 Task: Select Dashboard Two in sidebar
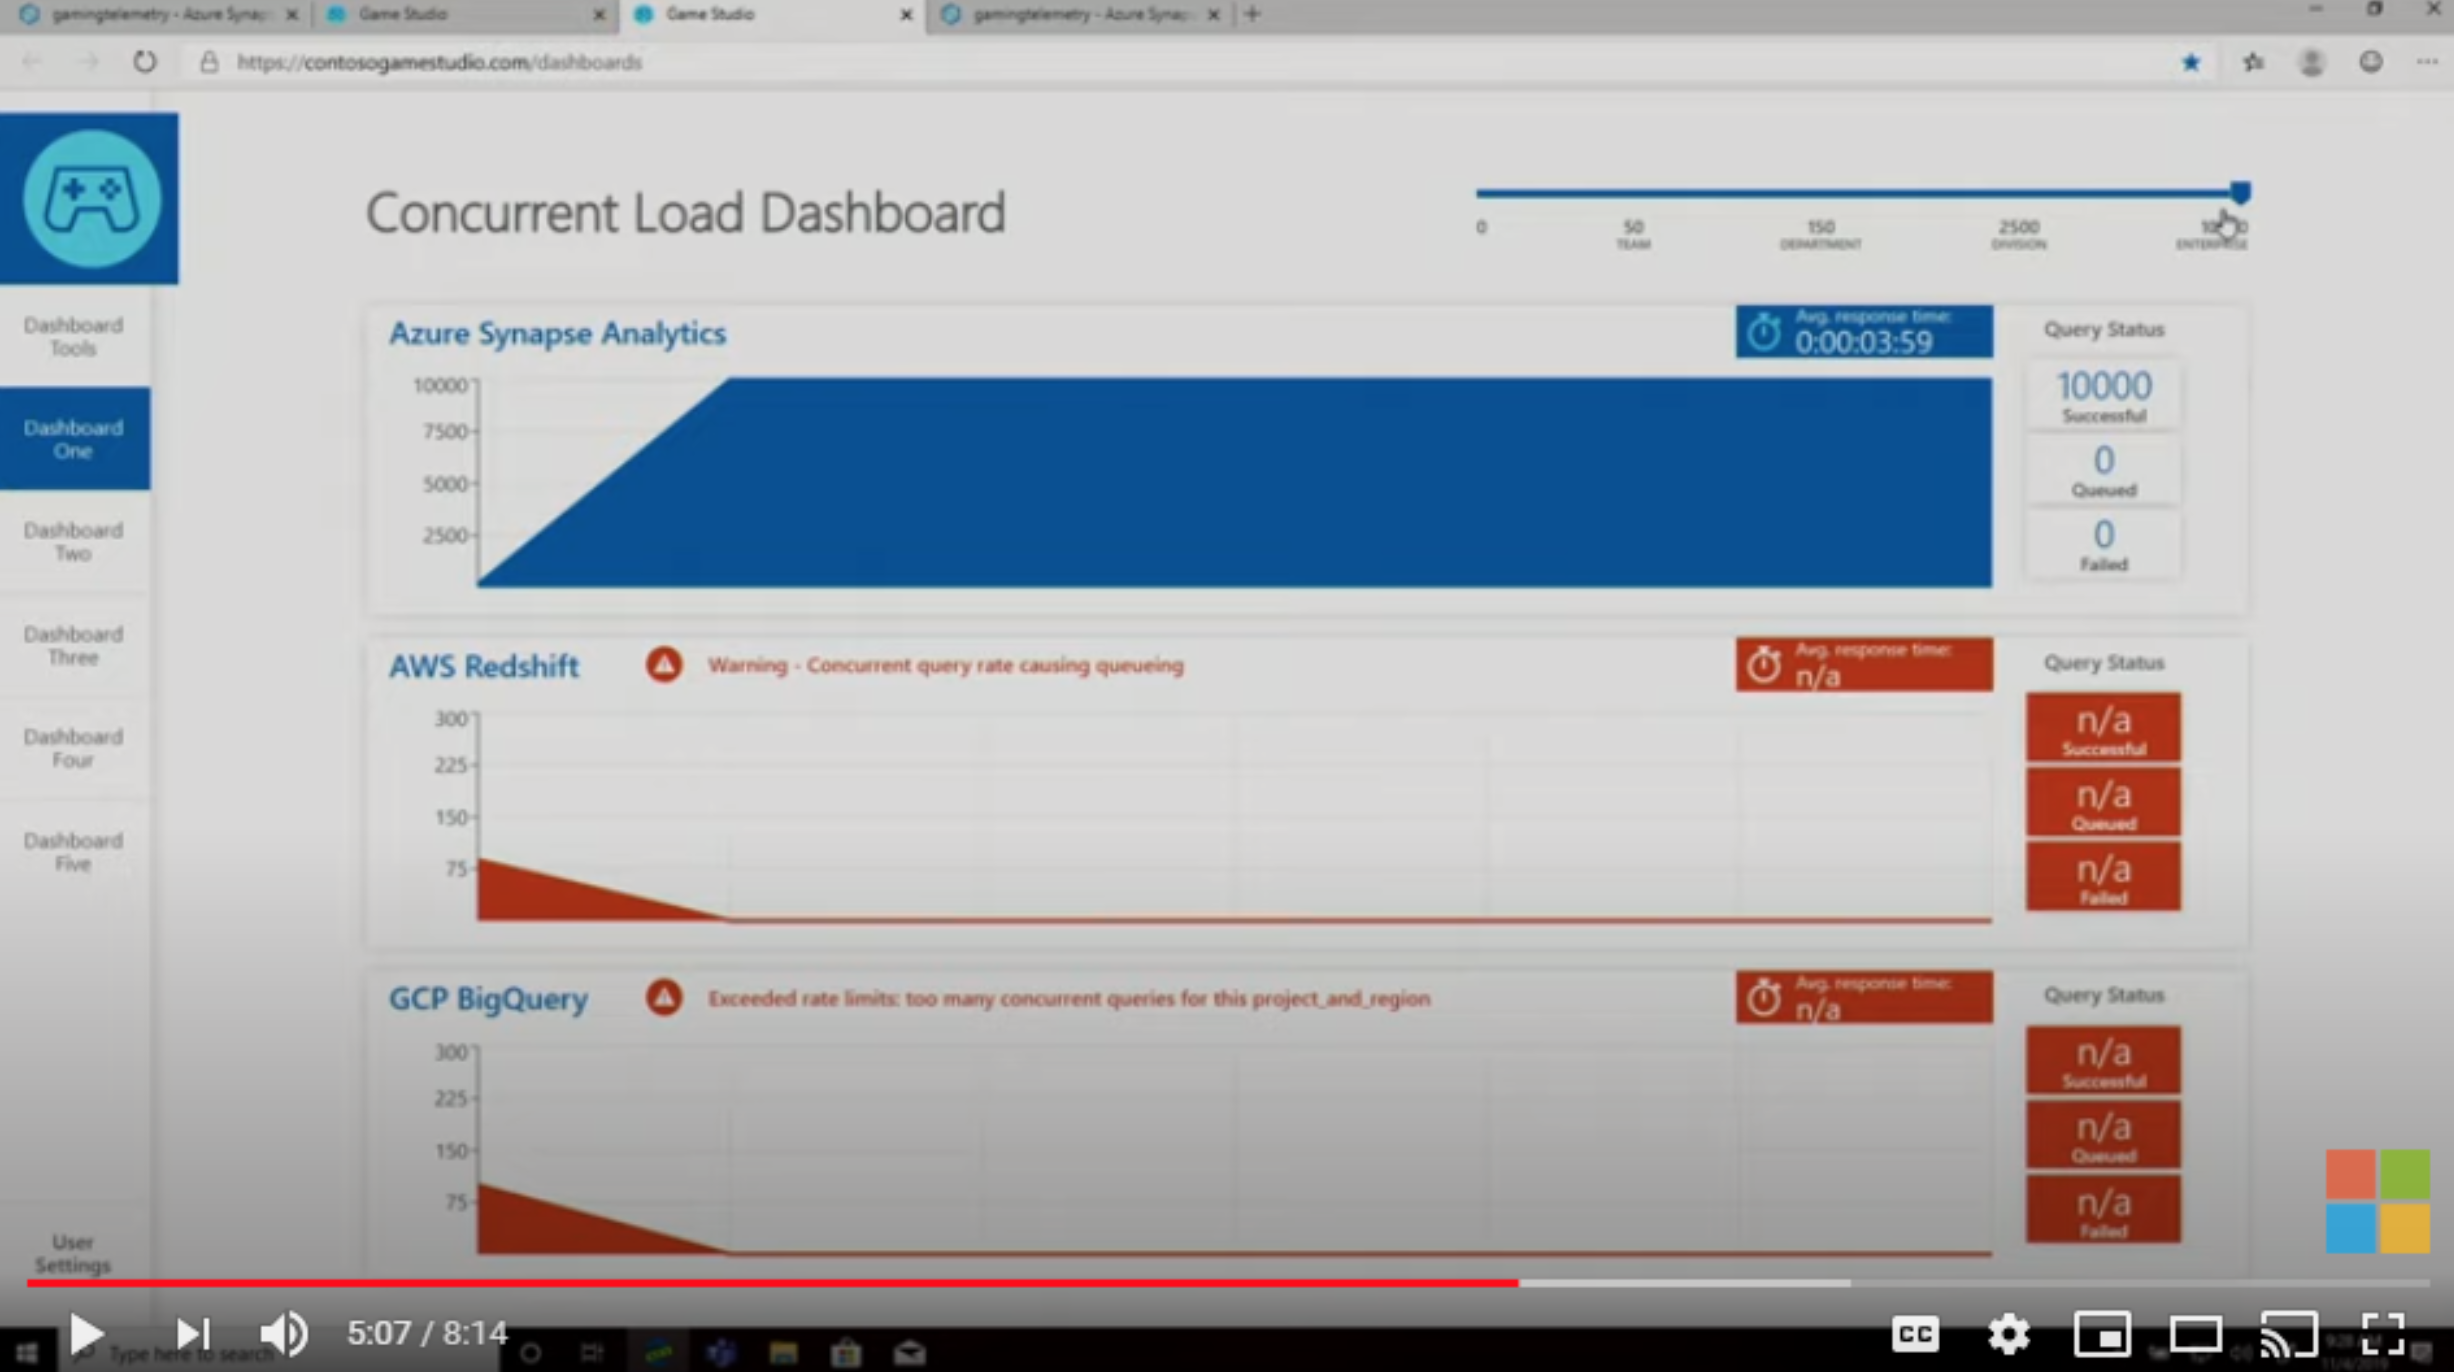click(74, 541)
